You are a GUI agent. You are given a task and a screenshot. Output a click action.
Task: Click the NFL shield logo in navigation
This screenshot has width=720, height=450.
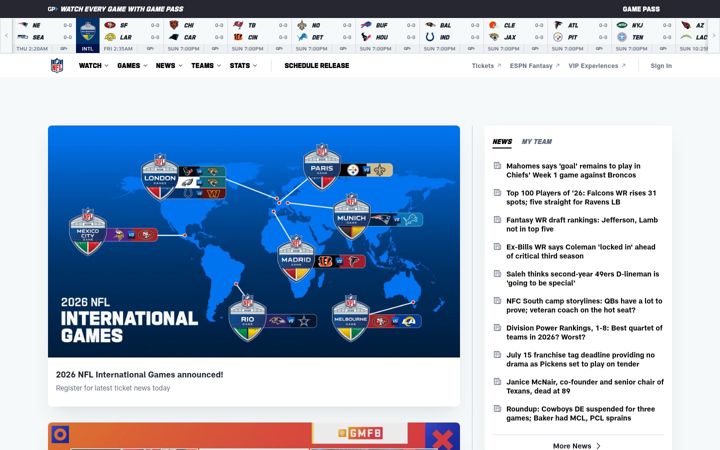pyautogui.click(x=57, y=66)
